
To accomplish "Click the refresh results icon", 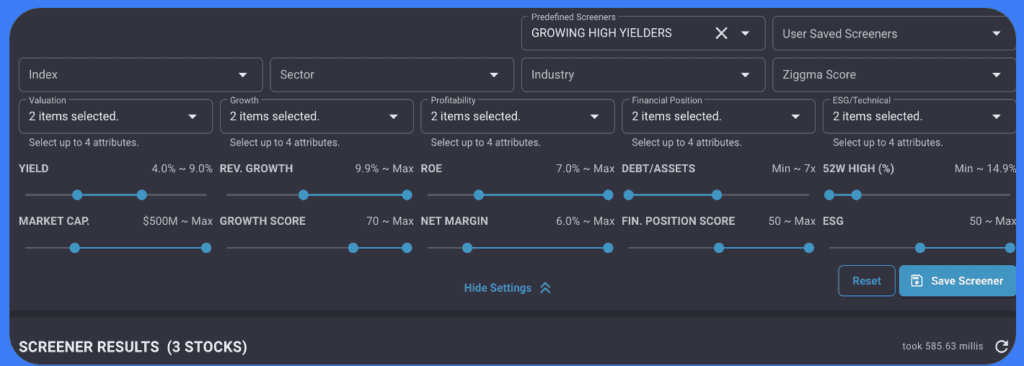I will [x=1001, y=346].
